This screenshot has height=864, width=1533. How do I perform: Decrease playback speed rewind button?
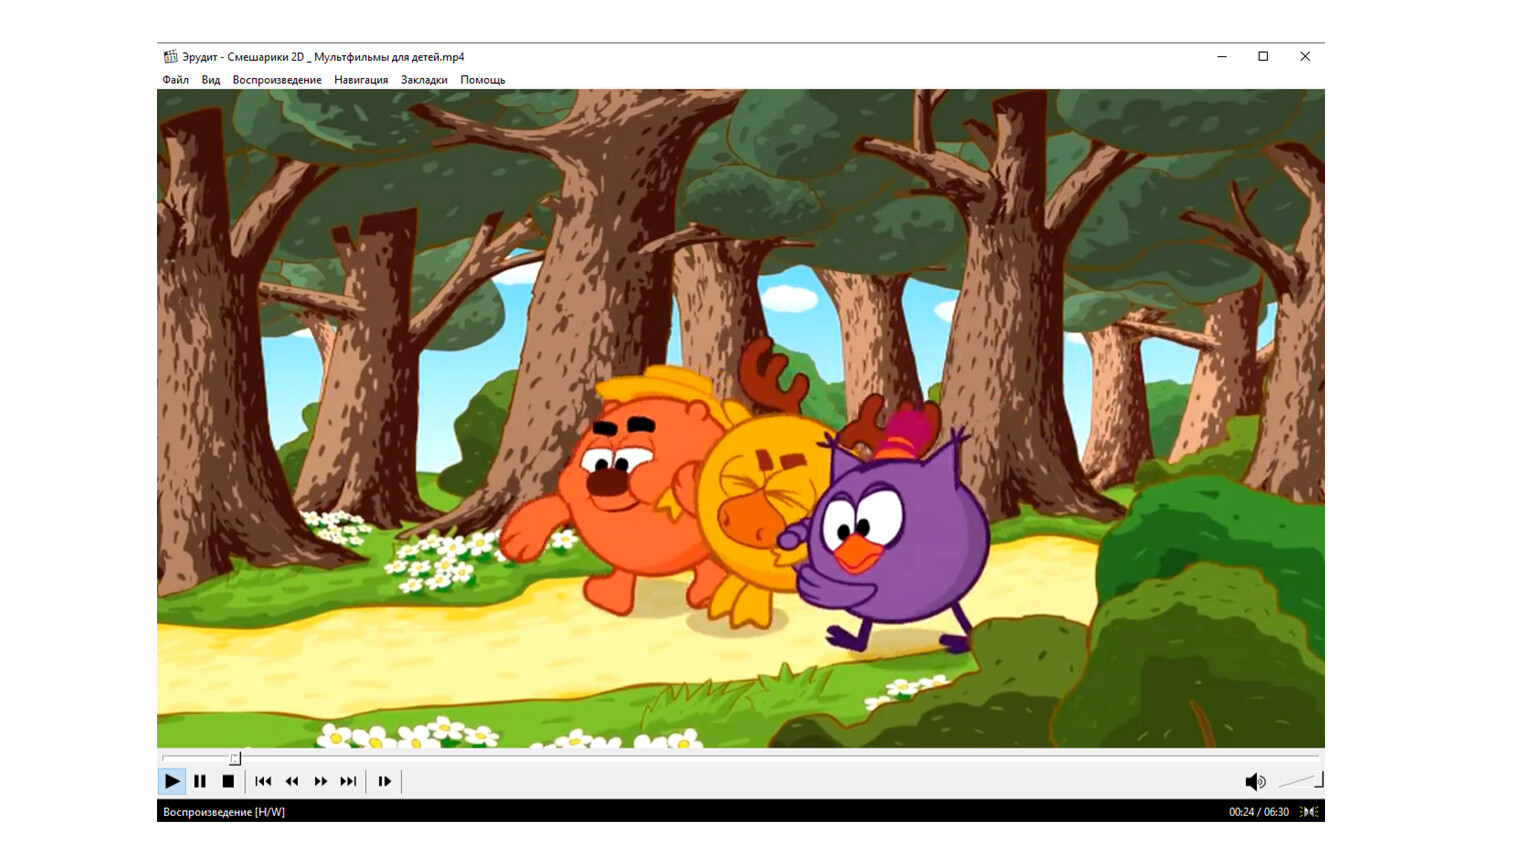pyautogui.click(x=292, y=781)
